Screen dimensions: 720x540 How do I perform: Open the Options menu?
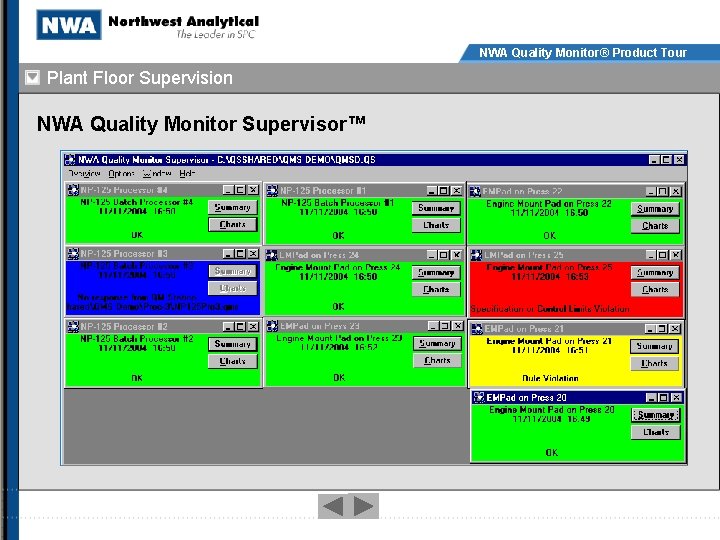[x=121, y=174]
